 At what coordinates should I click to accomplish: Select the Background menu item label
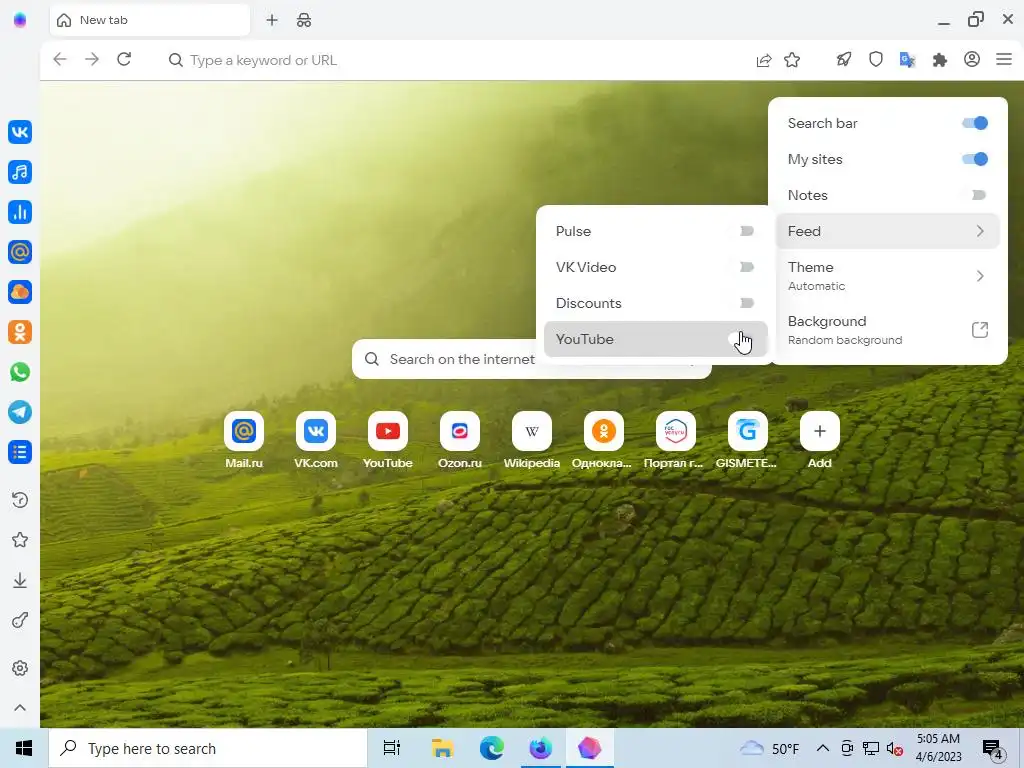(827, 321)
